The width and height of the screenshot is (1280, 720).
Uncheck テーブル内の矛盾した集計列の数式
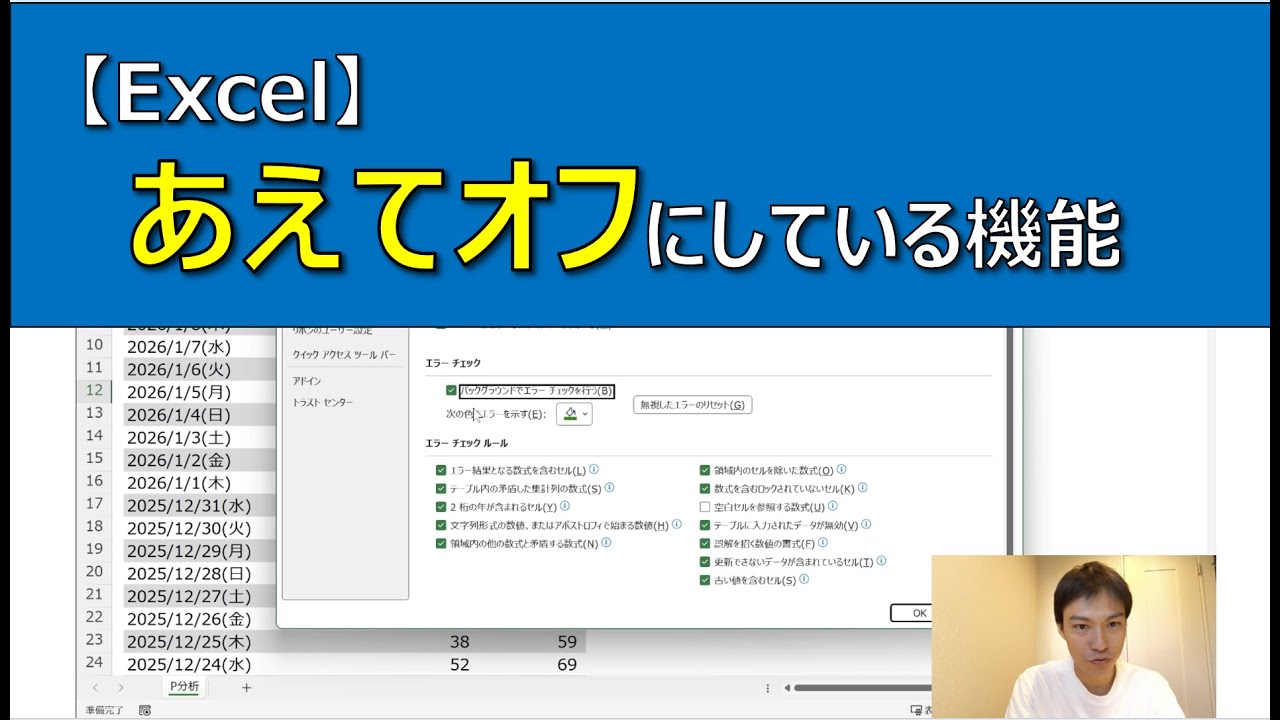pyautogui.click(x=441, y=488)
